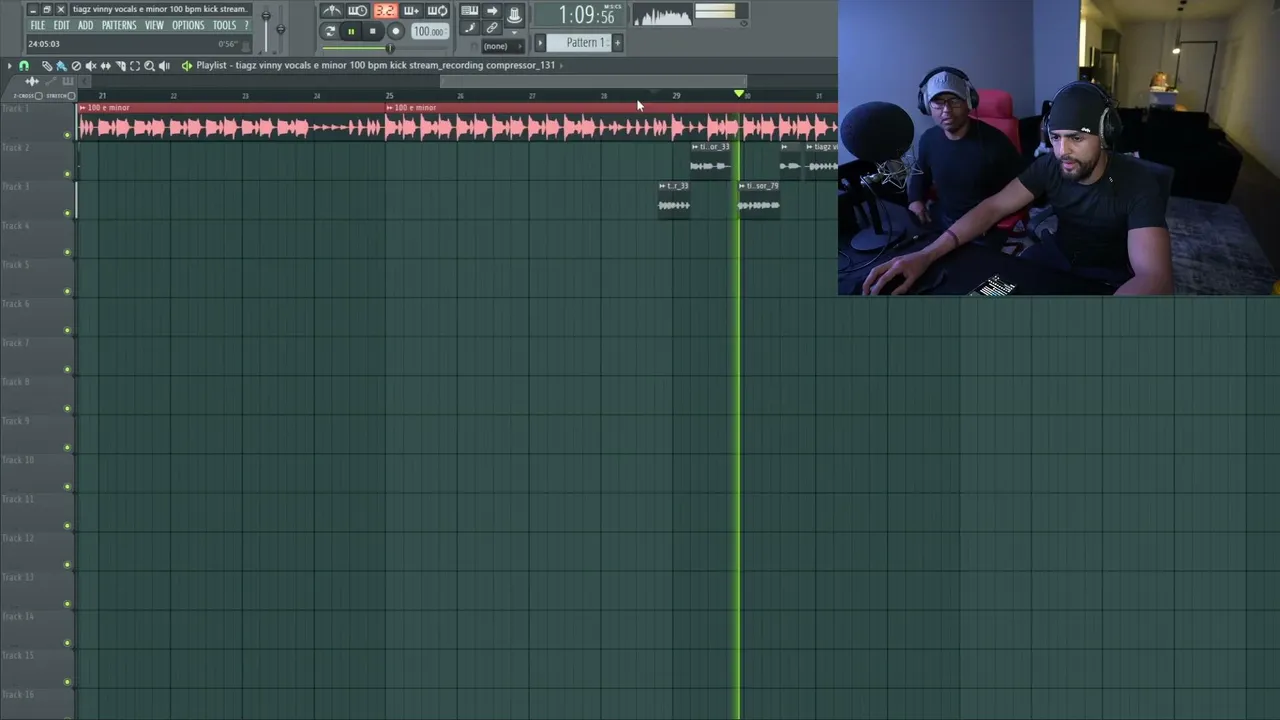Open the OPTIONS menu

coord(188,26)
